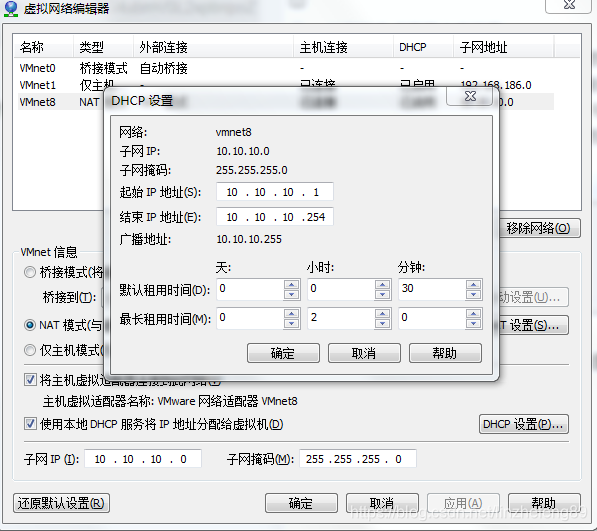Click 主机连接 column header
This screenshot has width=597, height=531.
click(343, 47)
